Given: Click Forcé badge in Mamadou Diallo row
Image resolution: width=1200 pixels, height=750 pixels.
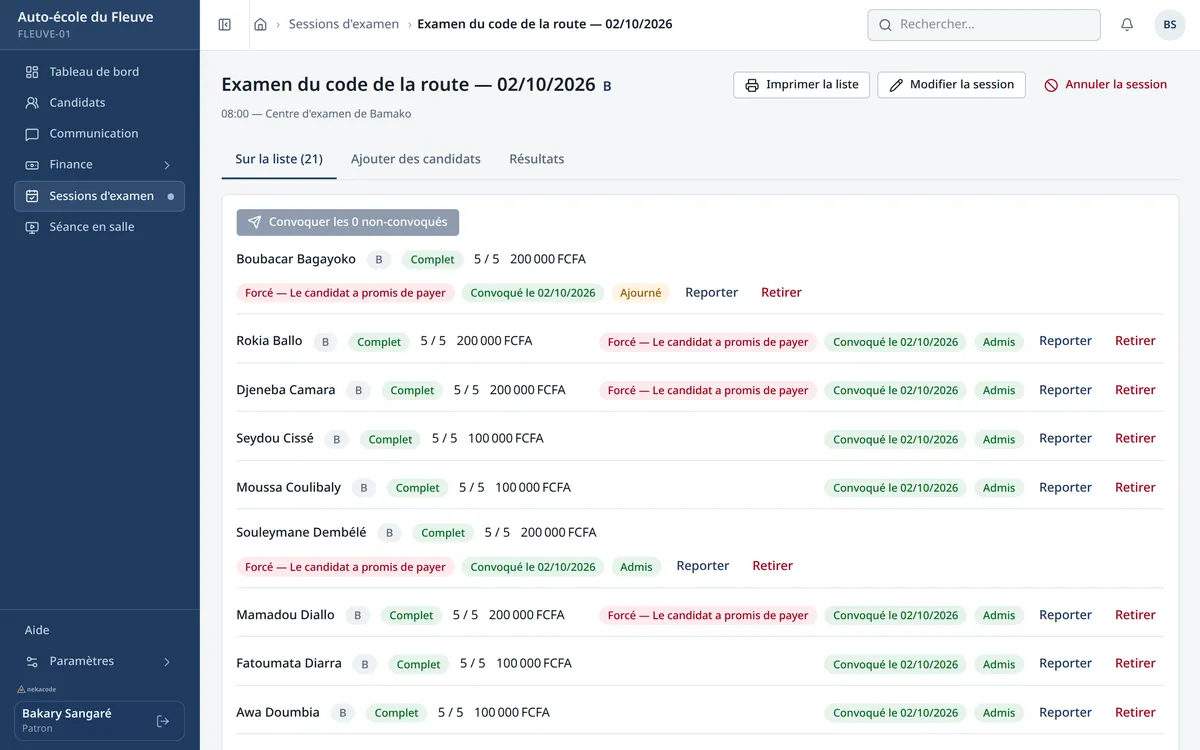Looking at the screenshot, I should (708, 615).
